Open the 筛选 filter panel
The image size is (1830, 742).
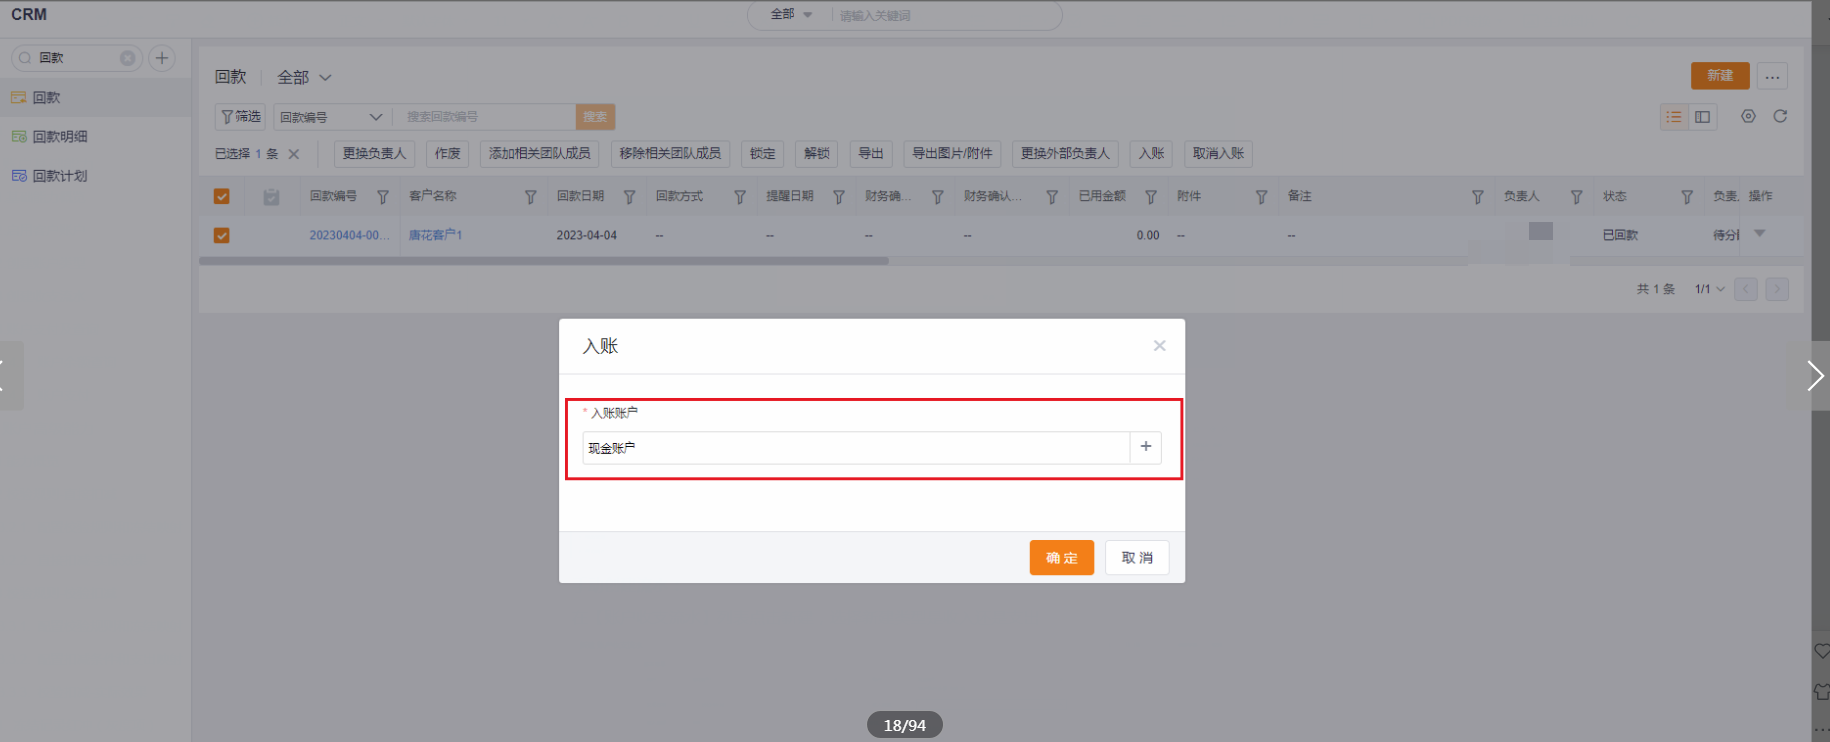click(x=240, y=117)
